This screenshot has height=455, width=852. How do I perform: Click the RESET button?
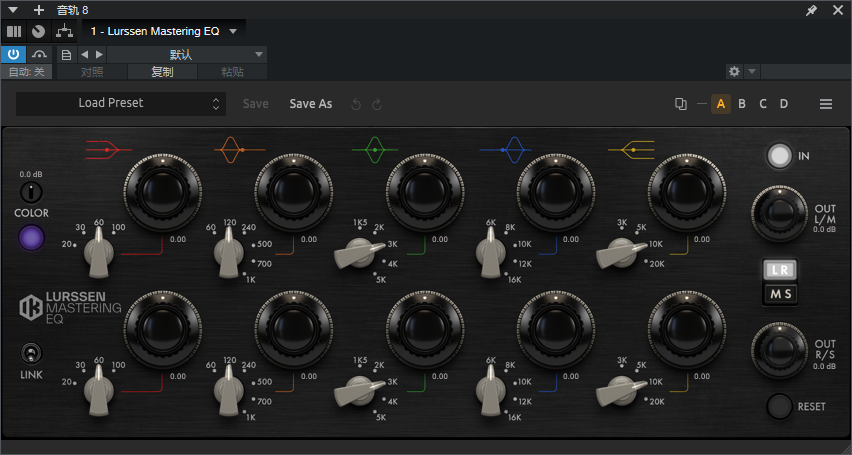coord(779,406)
